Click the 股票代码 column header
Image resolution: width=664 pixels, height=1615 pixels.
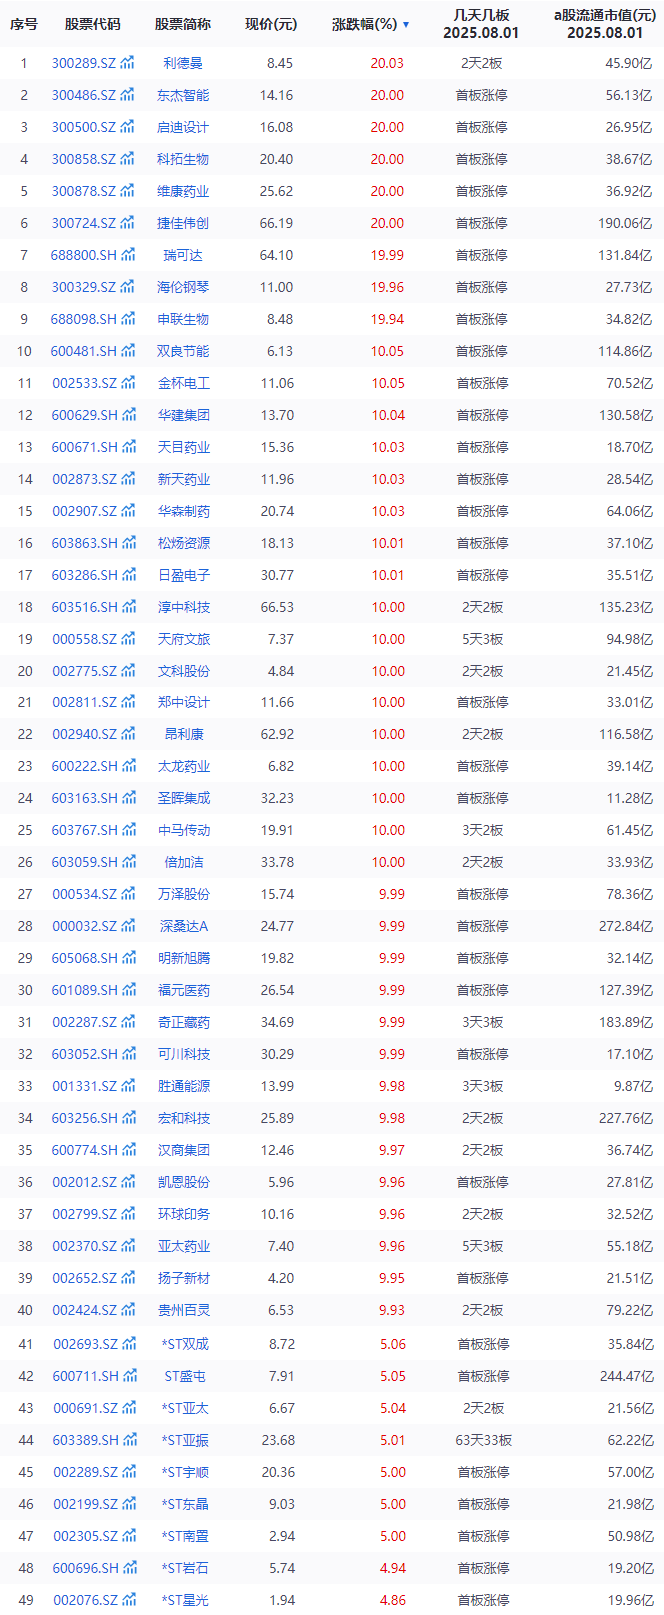point(93,24)
